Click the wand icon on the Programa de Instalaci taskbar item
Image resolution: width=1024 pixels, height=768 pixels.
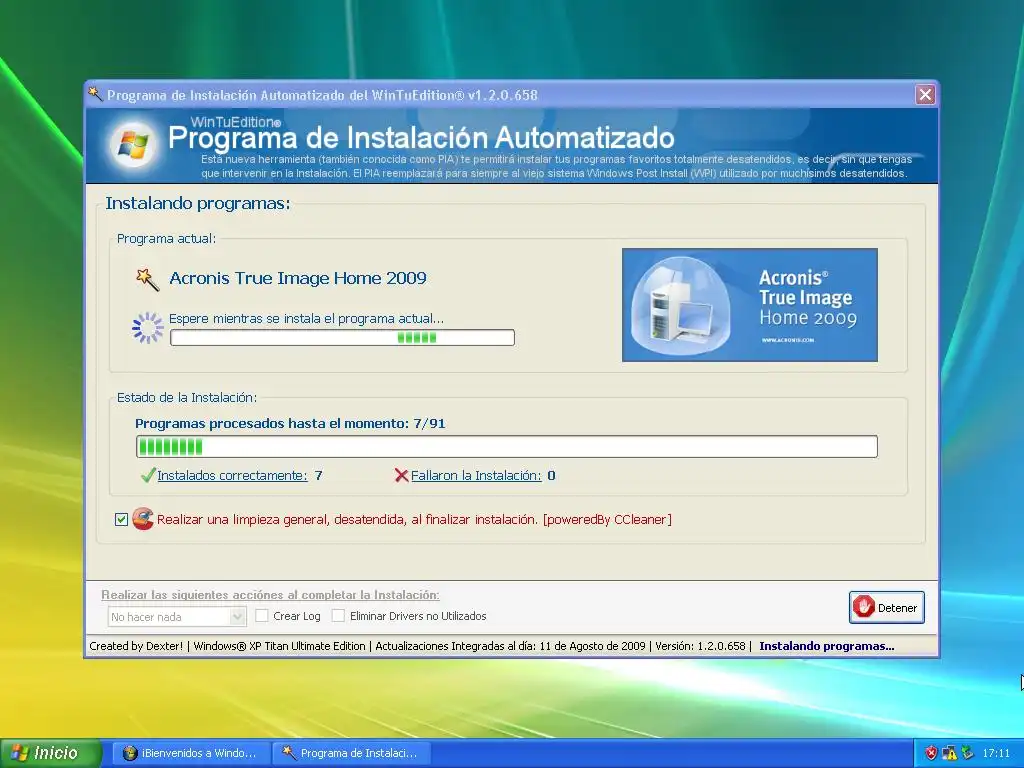click(289, 752)
